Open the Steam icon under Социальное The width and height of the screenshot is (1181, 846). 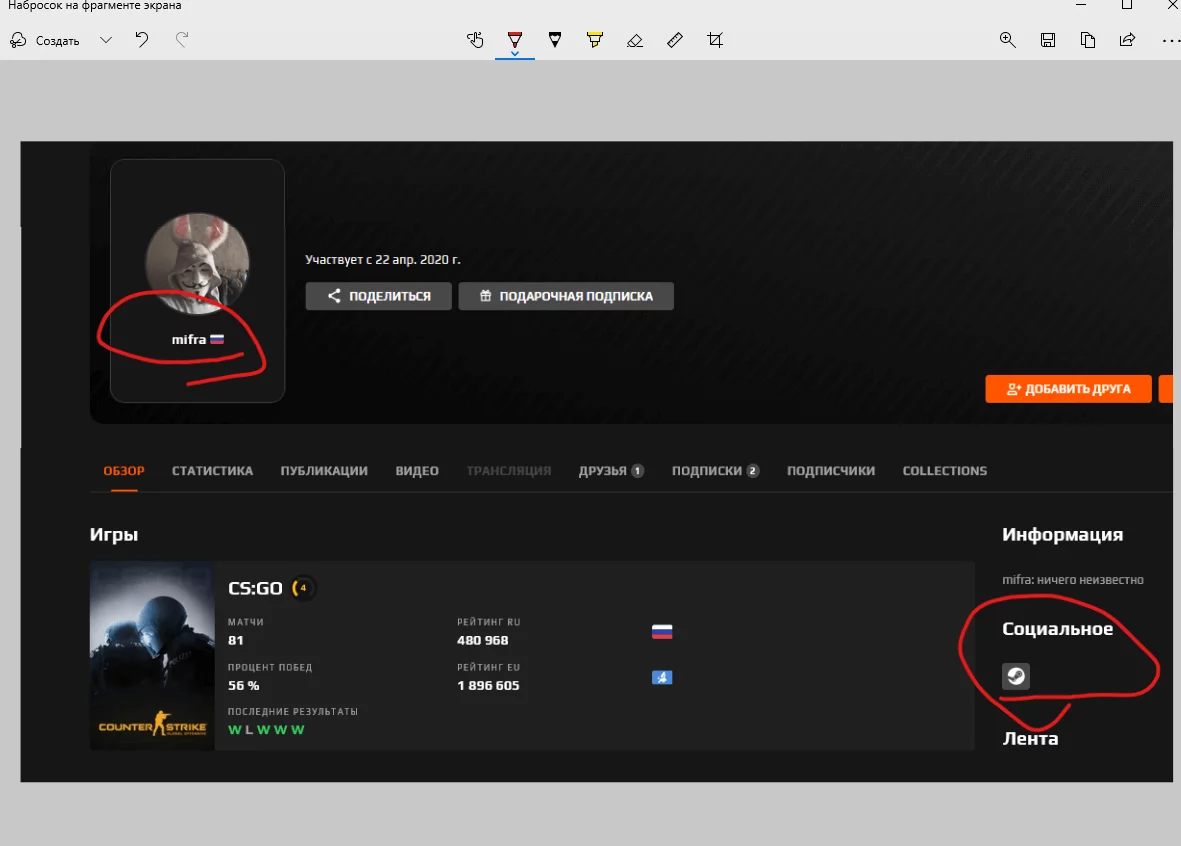pyautogui.click(x=1015, y=677)
